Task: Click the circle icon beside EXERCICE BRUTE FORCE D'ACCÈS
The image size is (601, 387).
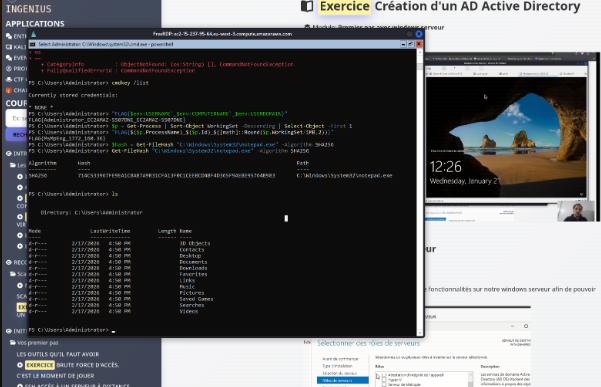Action: click(x=20, y=365)
